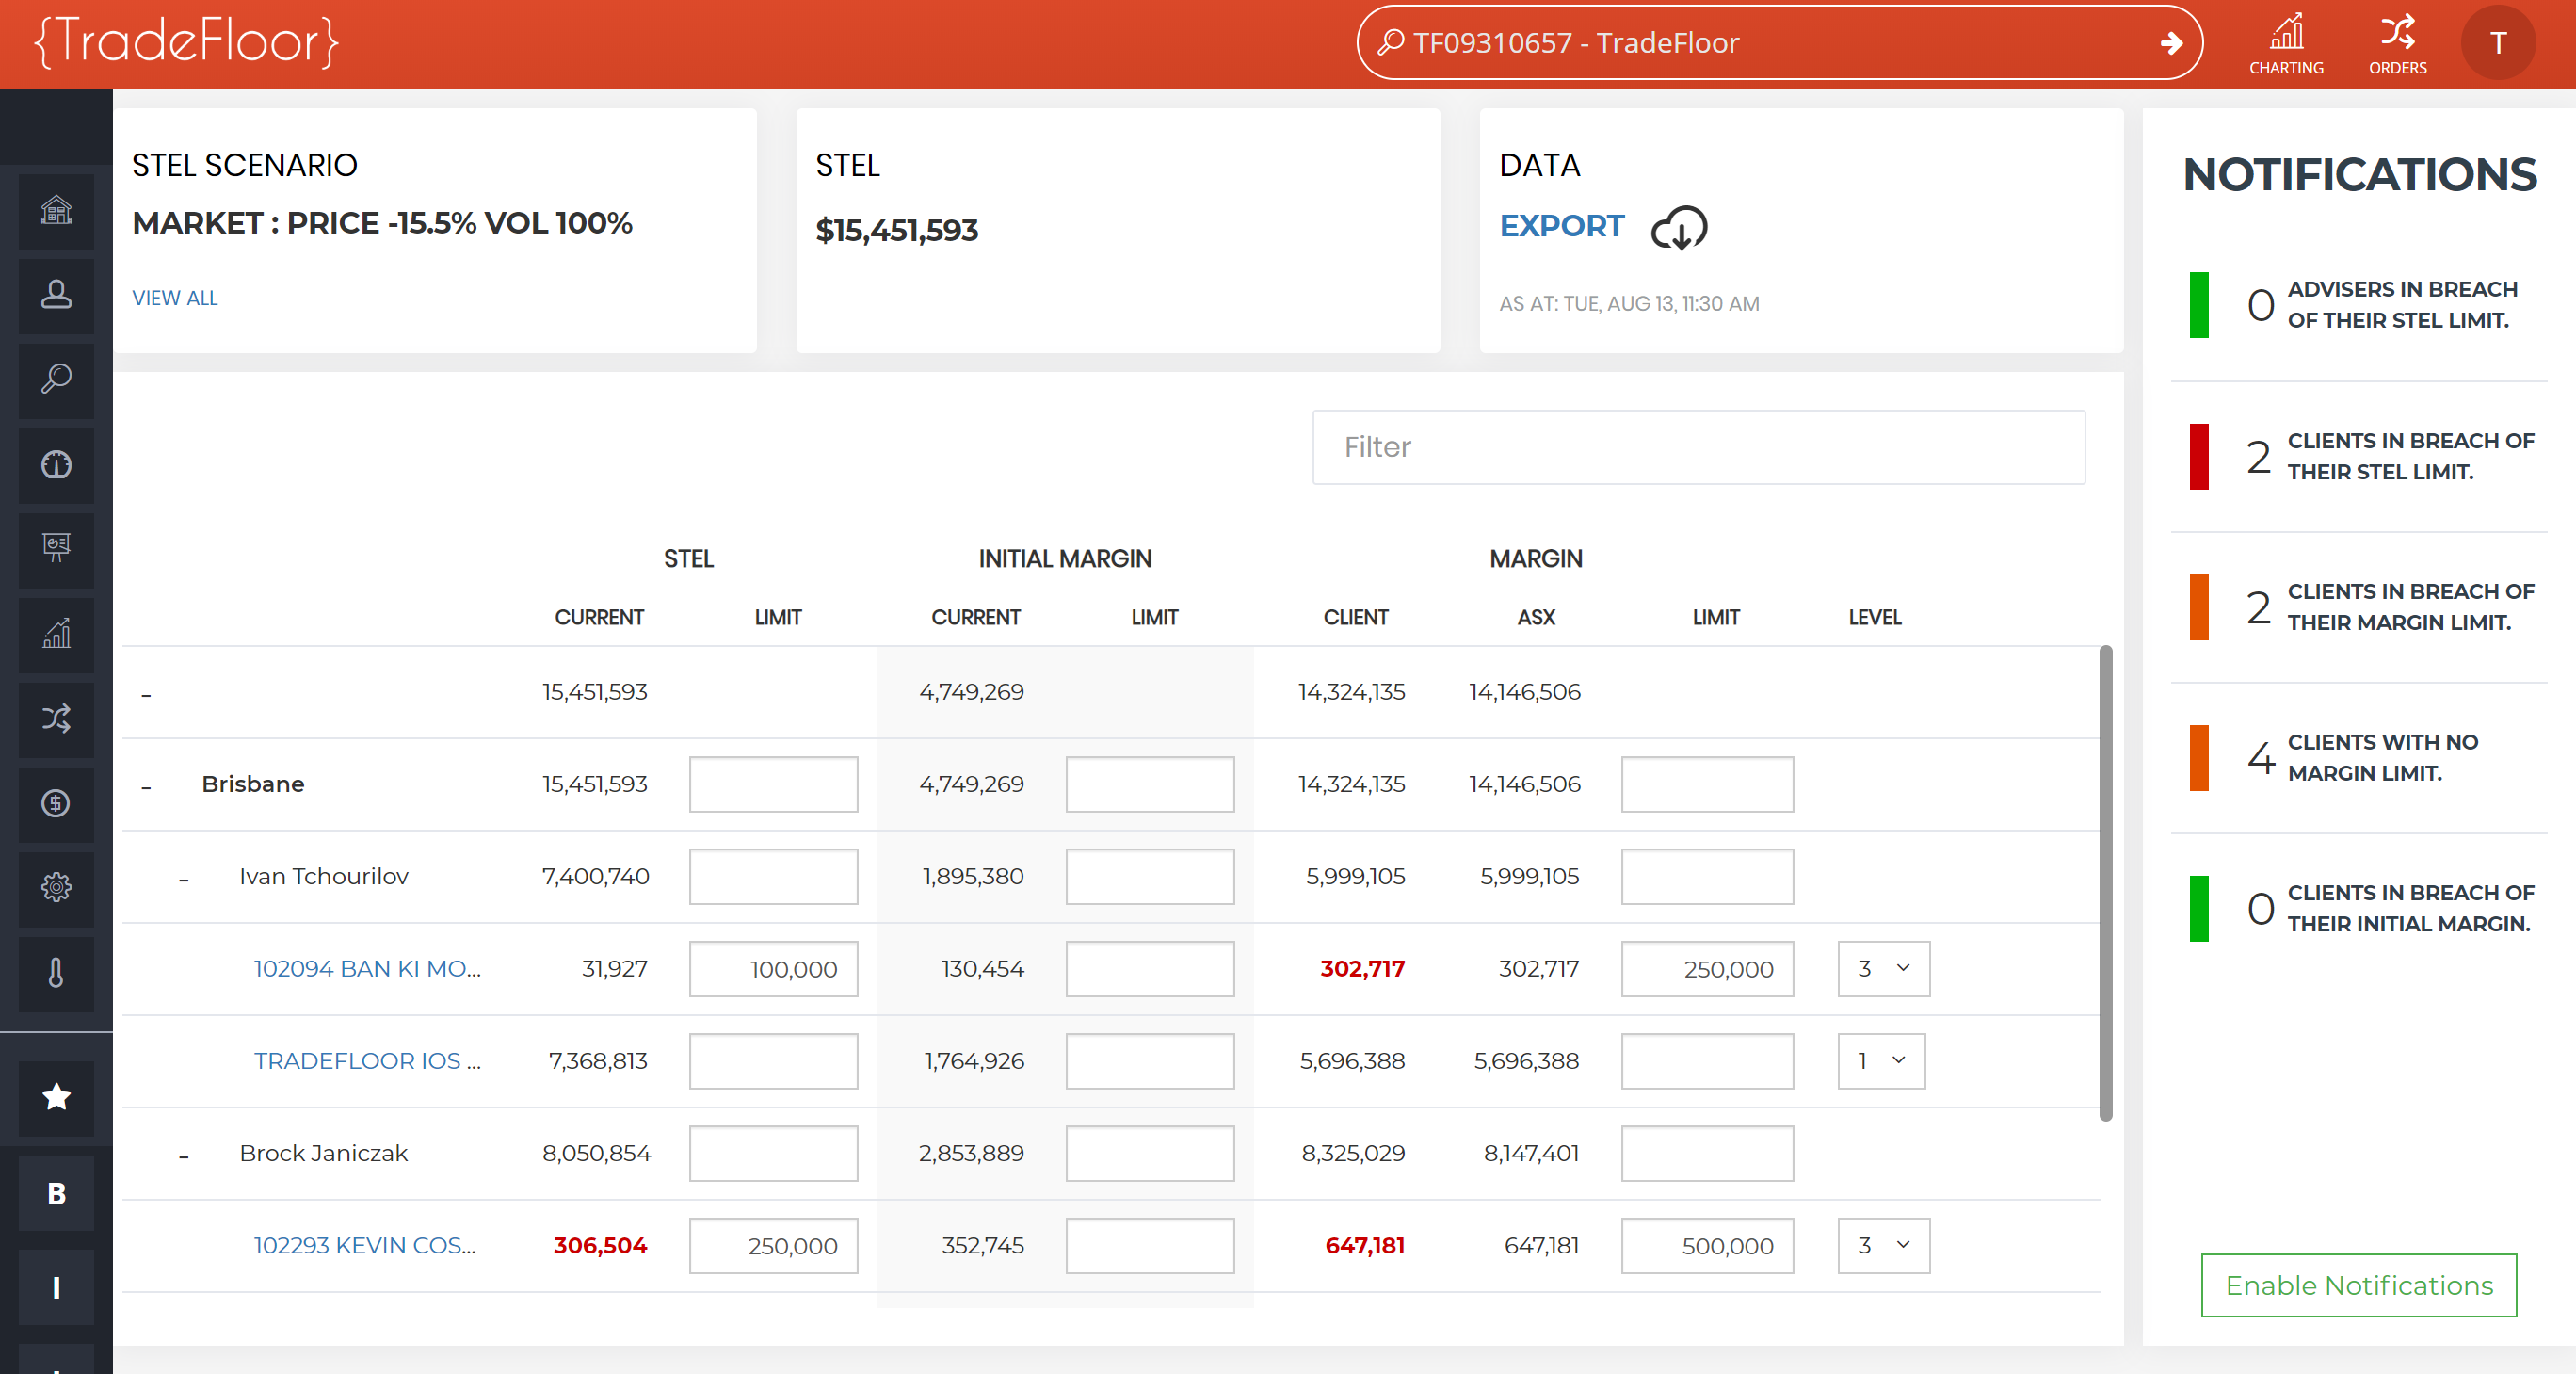The height and width of the screenshot is (1374, 2576).
Task: Click the Ivan Tchourilov name
Action: [x=324, y=876]
